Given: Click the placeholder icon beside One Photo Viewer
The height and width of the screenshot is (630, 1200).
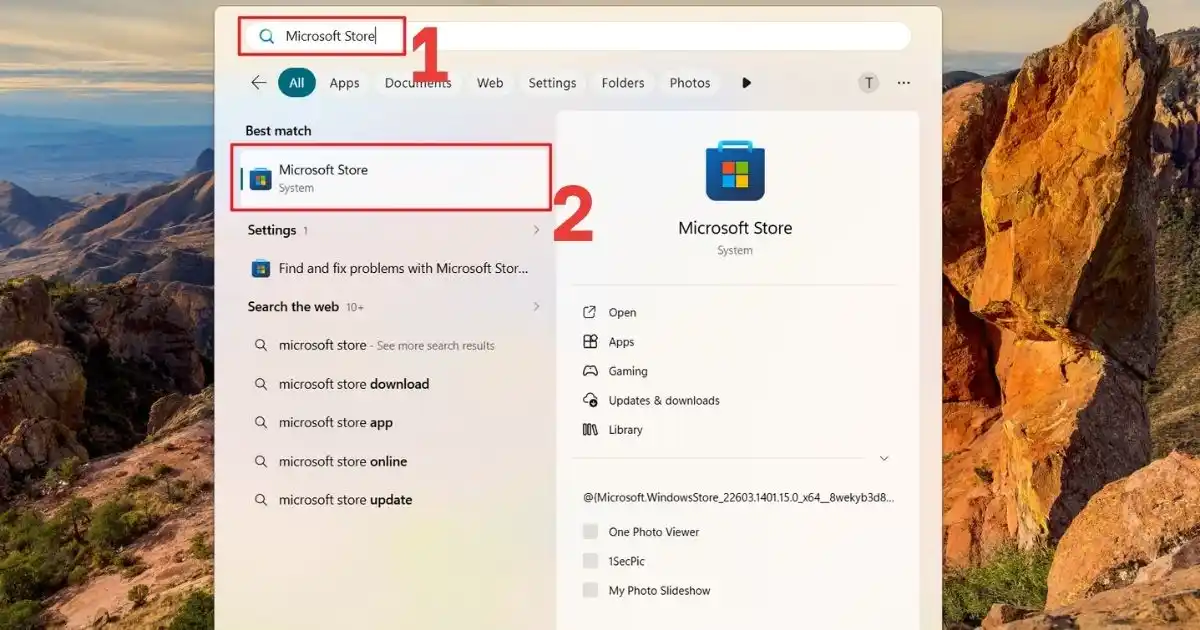Looking at the screenshot, I should [590, 532].
